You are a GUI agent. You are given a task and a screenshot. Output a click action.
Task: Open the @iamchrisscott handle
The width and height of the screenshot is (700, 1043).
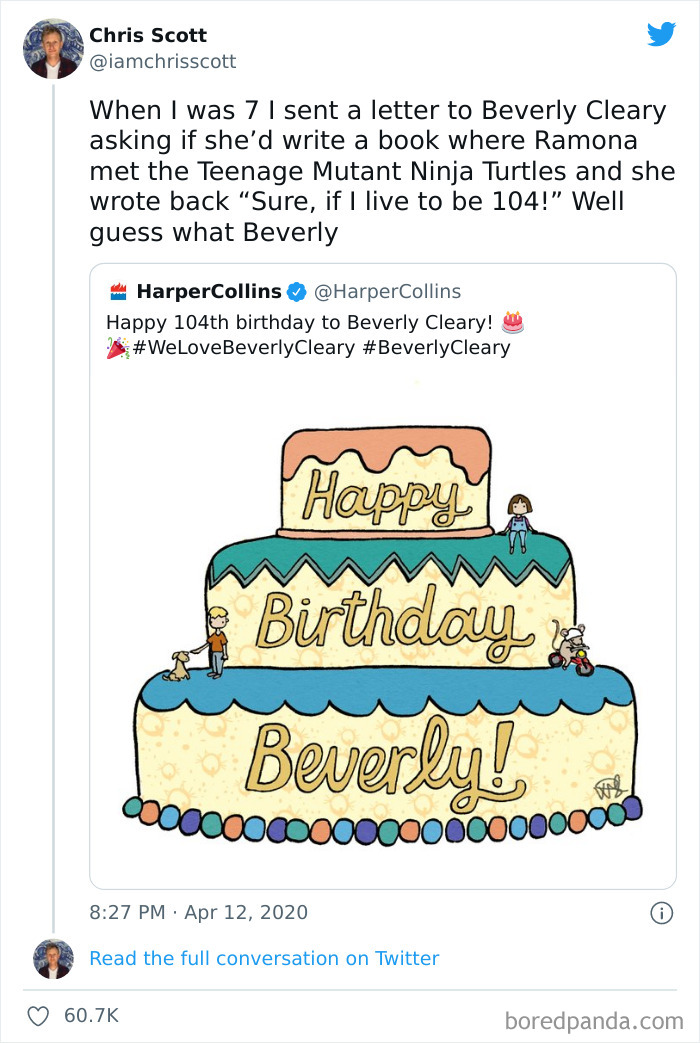pyautogui.click(x=163, y=61)
